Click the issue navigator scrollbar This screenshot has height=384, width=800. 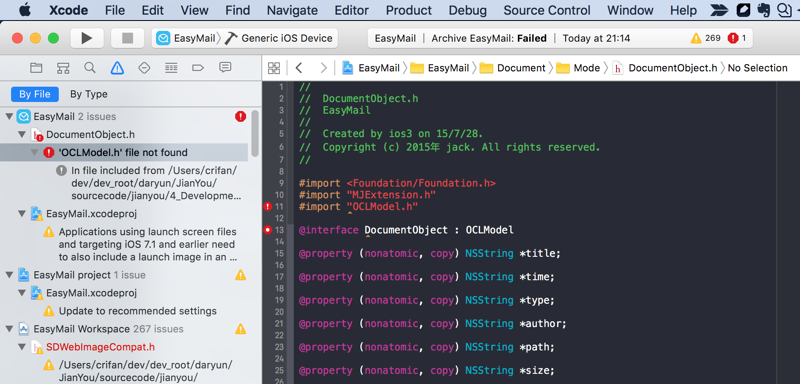(255, 134)
